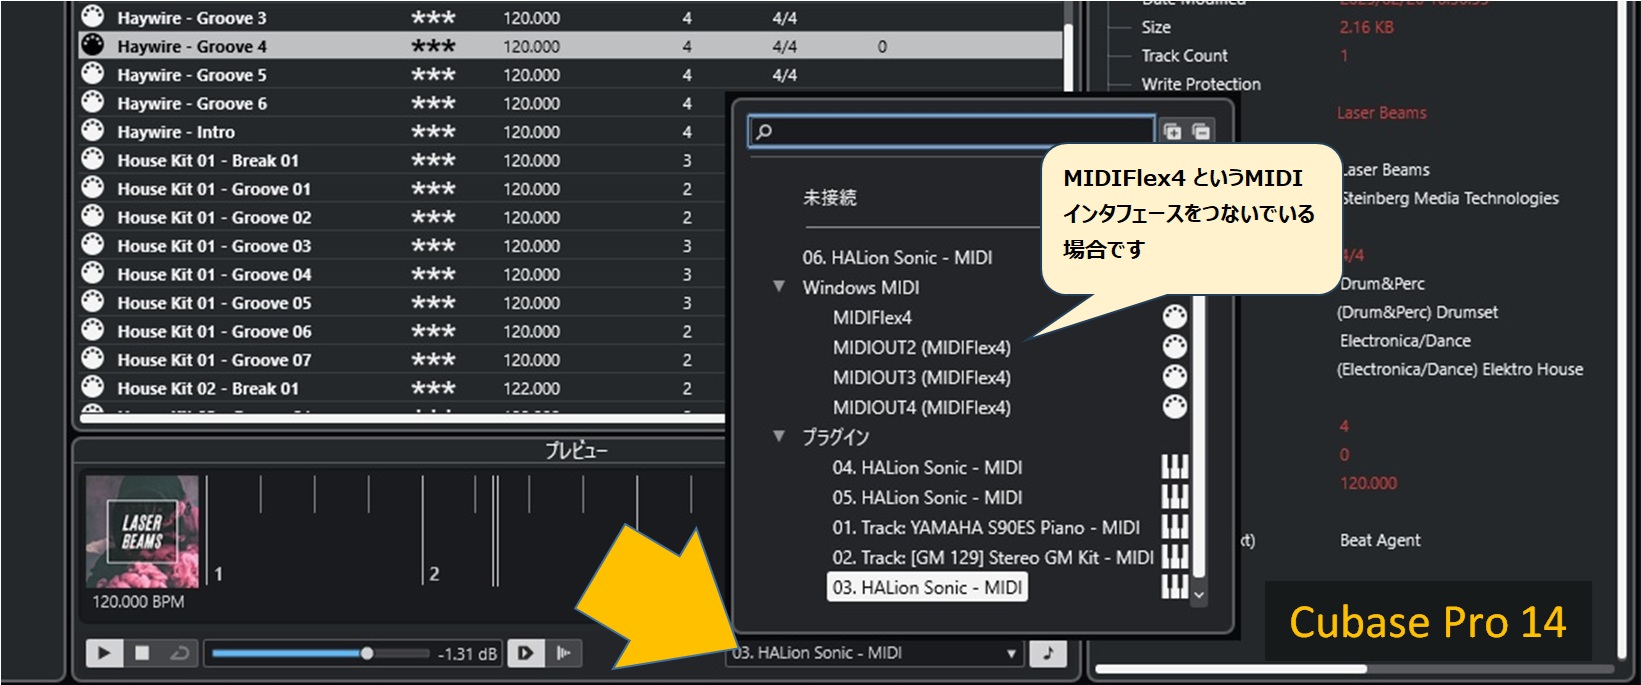Image resolution: width=1641 pixels, height=685 pixels.
Task: Click the Laser Beams cover art thumbnail
Action: pyautogui.click(x=142, y=531)
